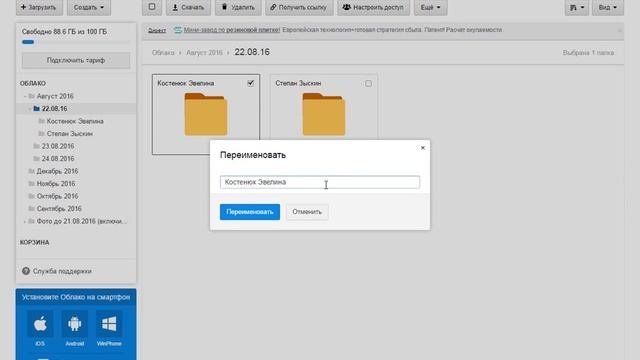
Task: Click the rename text input field
Action: tap(320, 182)
